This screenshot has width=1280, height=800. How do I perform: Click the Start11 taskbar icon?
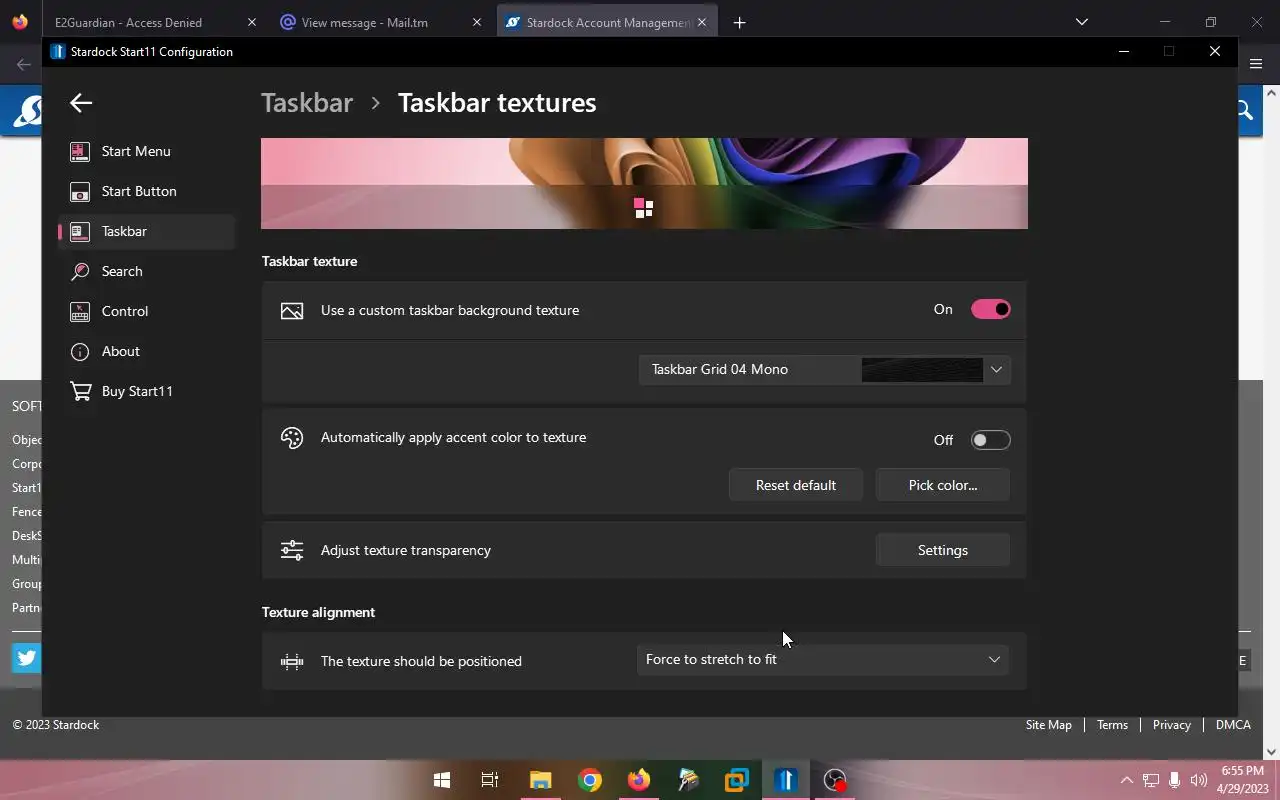(x=786, y=780)
